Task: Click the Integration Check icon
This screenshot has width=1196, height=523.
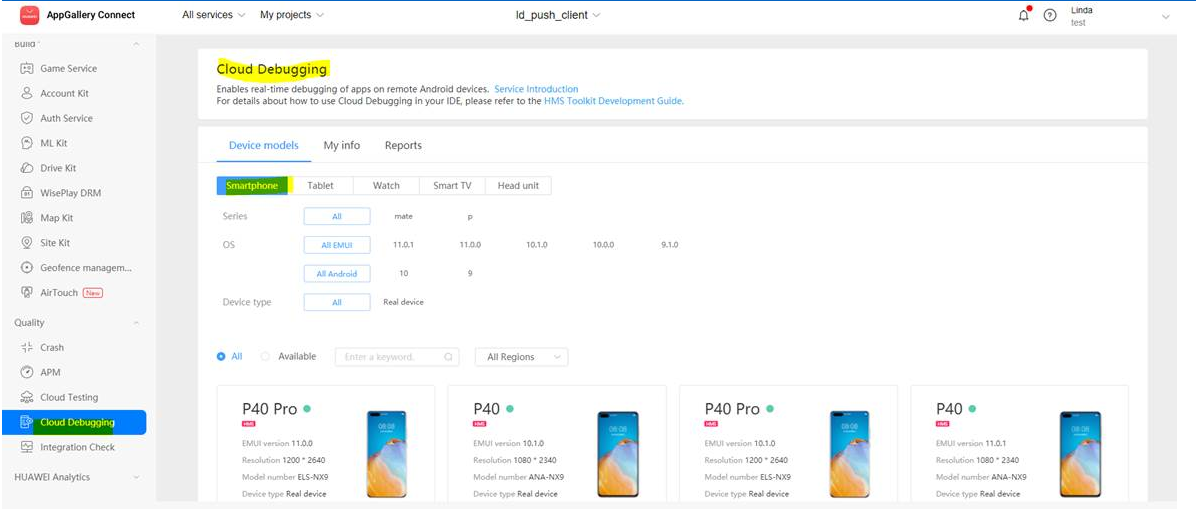Action: point(27,448)
